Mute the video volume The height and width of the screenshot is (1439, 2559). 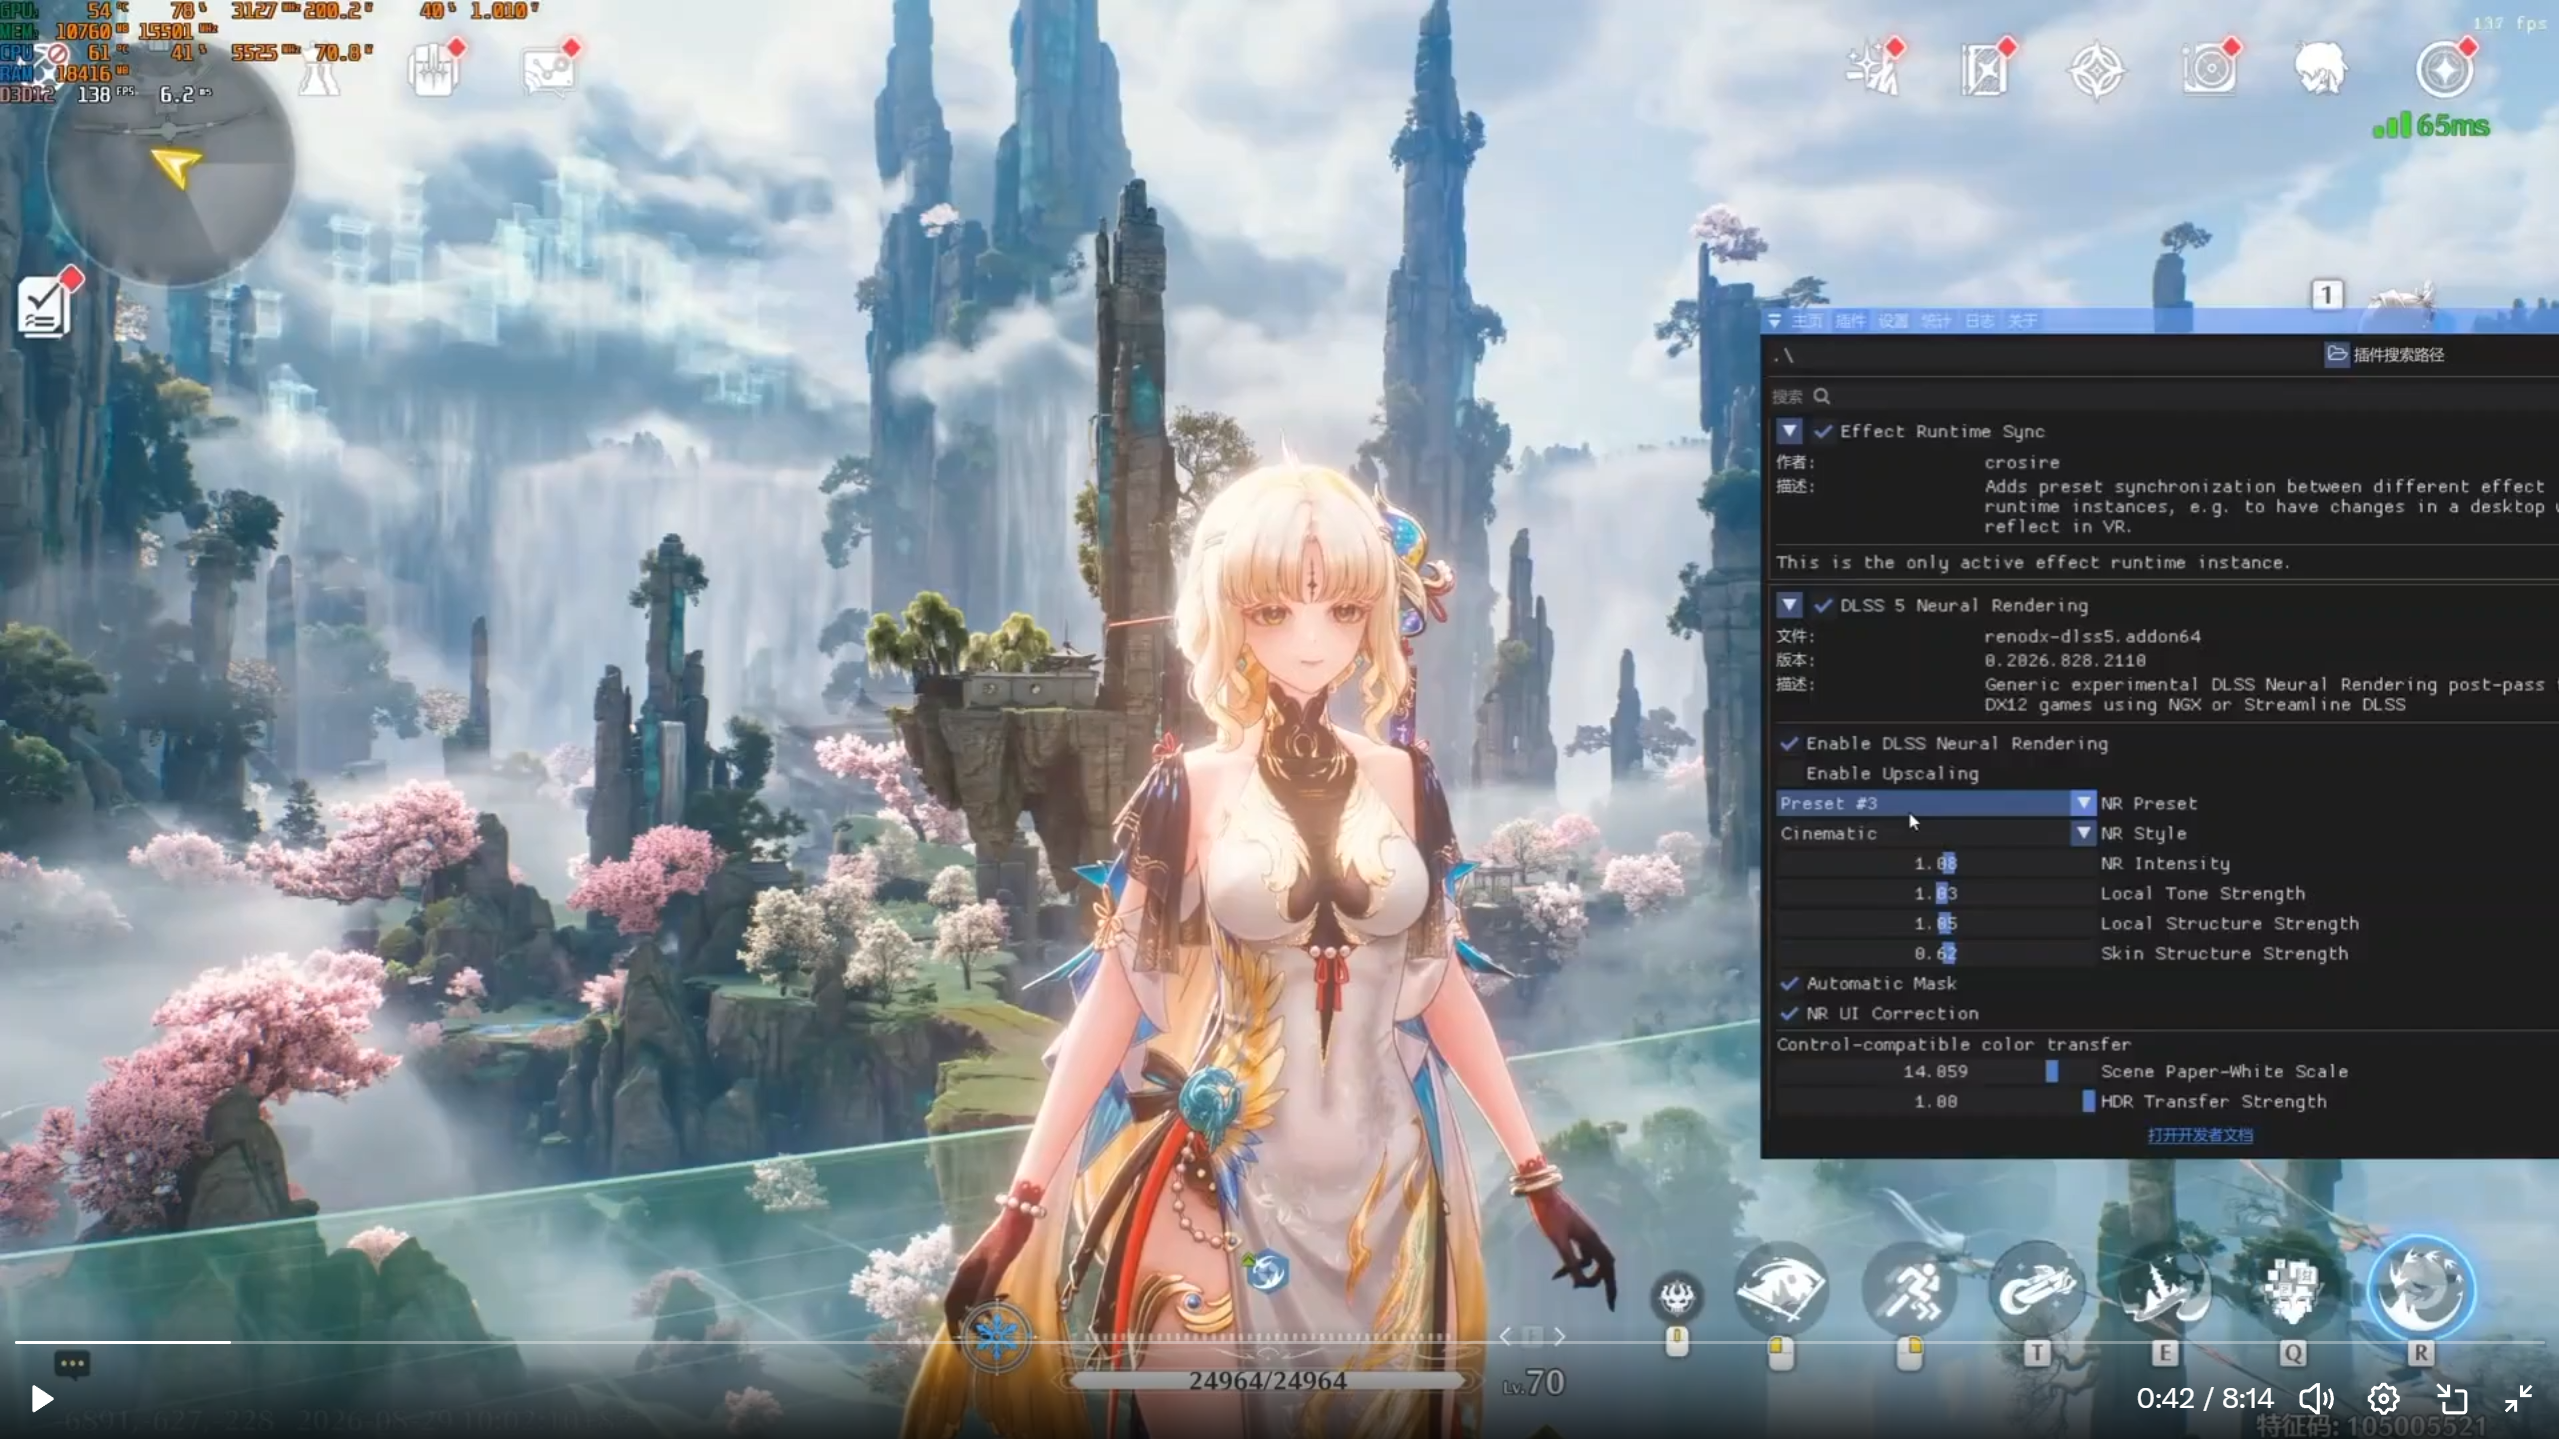pos(2315,1398)
